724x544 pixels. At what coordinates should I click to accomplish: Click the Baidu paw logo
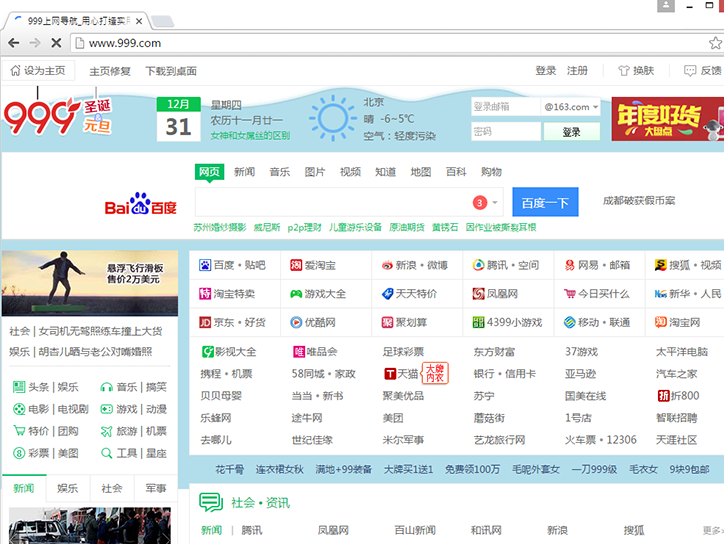coord(140,204)
